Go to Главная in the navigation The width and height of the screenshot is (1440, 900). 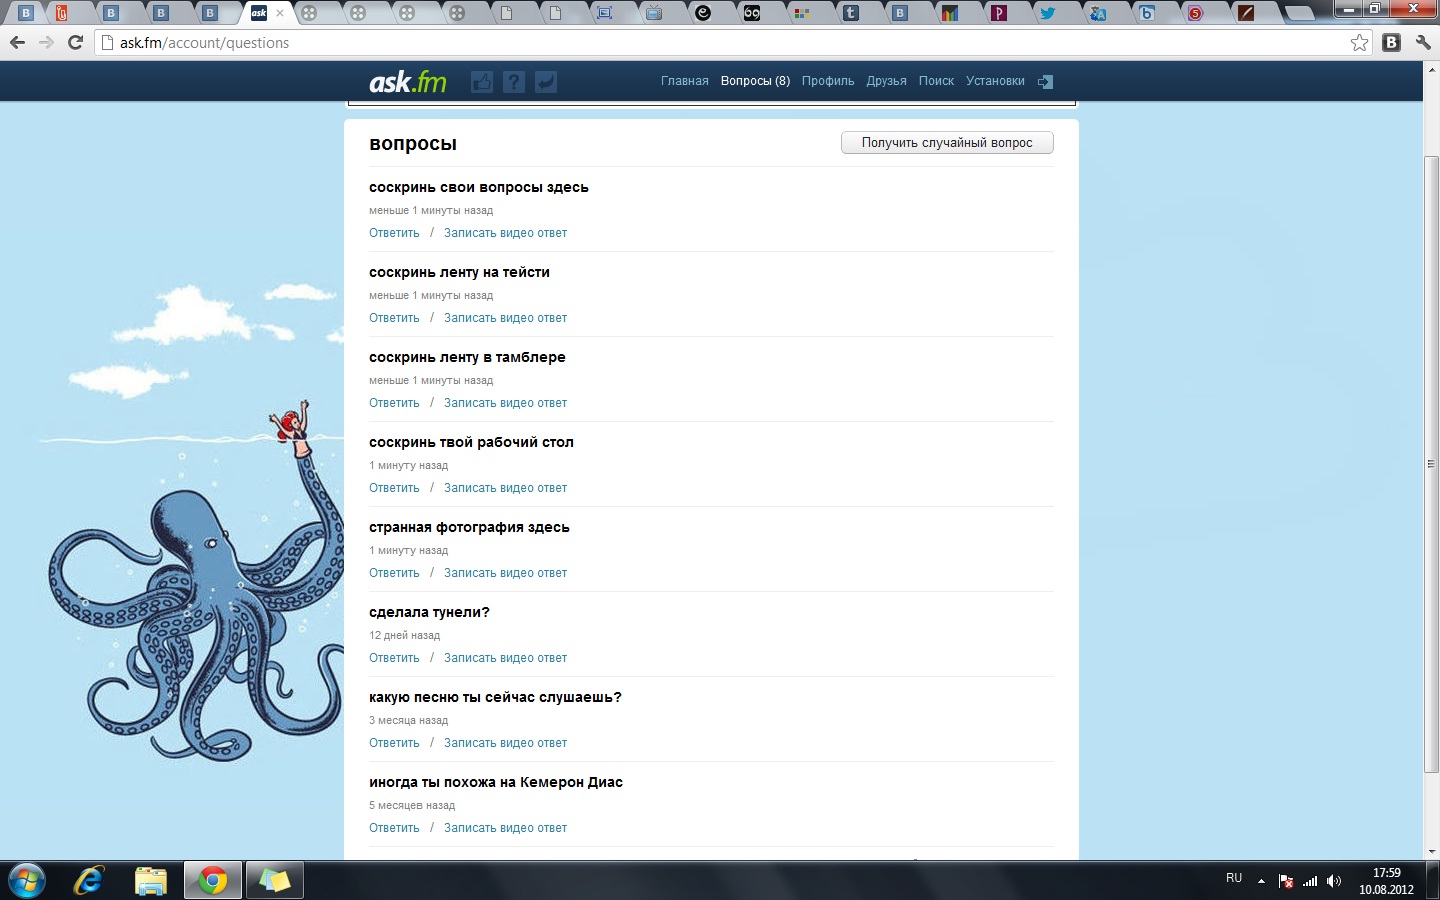[x=684, y=81]
